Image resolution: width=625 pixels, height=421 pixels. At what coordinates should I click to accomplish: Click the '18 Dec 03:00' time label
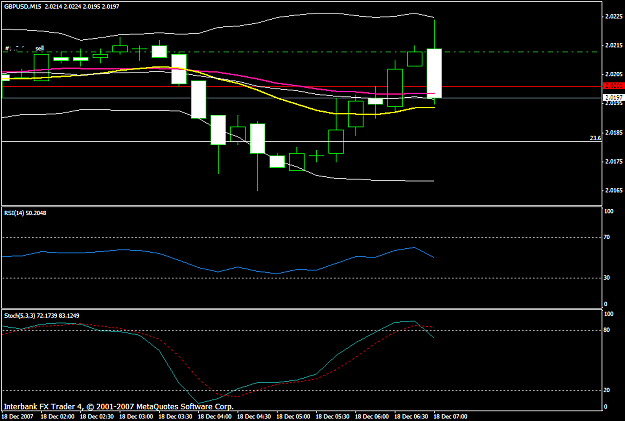click(x=136, y=417)
